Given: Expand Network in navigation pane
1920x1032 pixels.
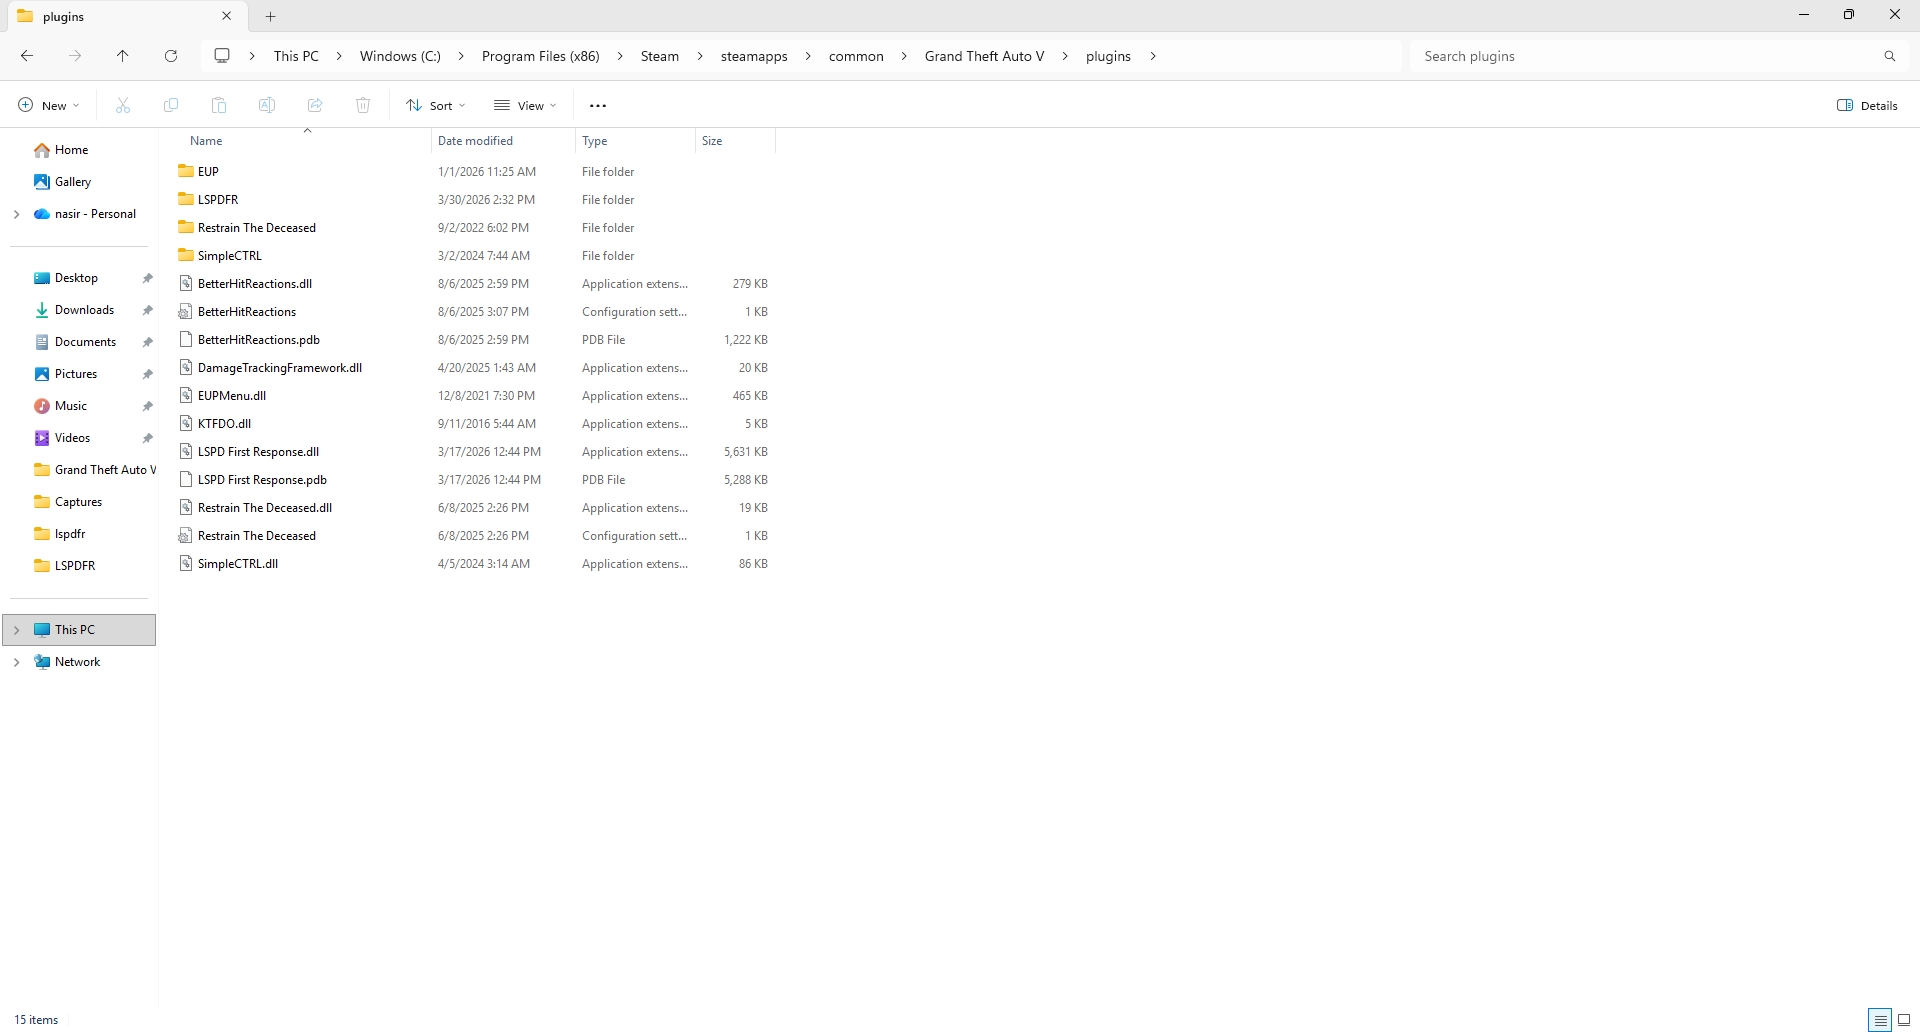Looking at the screenshot, I should pyautogui.click(x=17, y=662).
